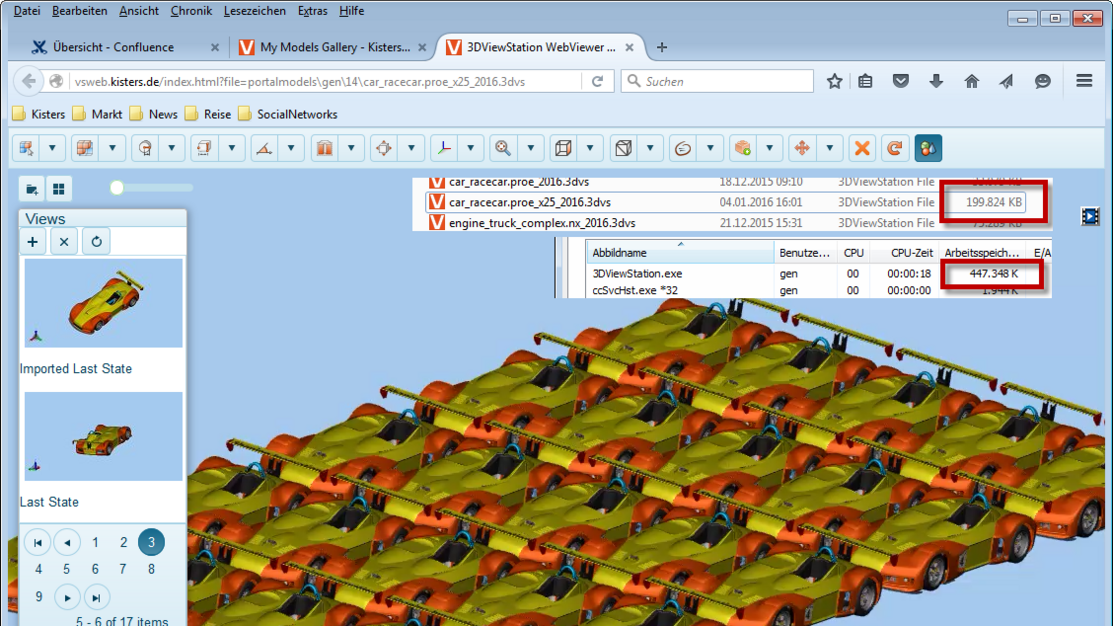Select page 2 in Views pager
This screenshot has height=626, width=1113.
[x=124, y=543]
